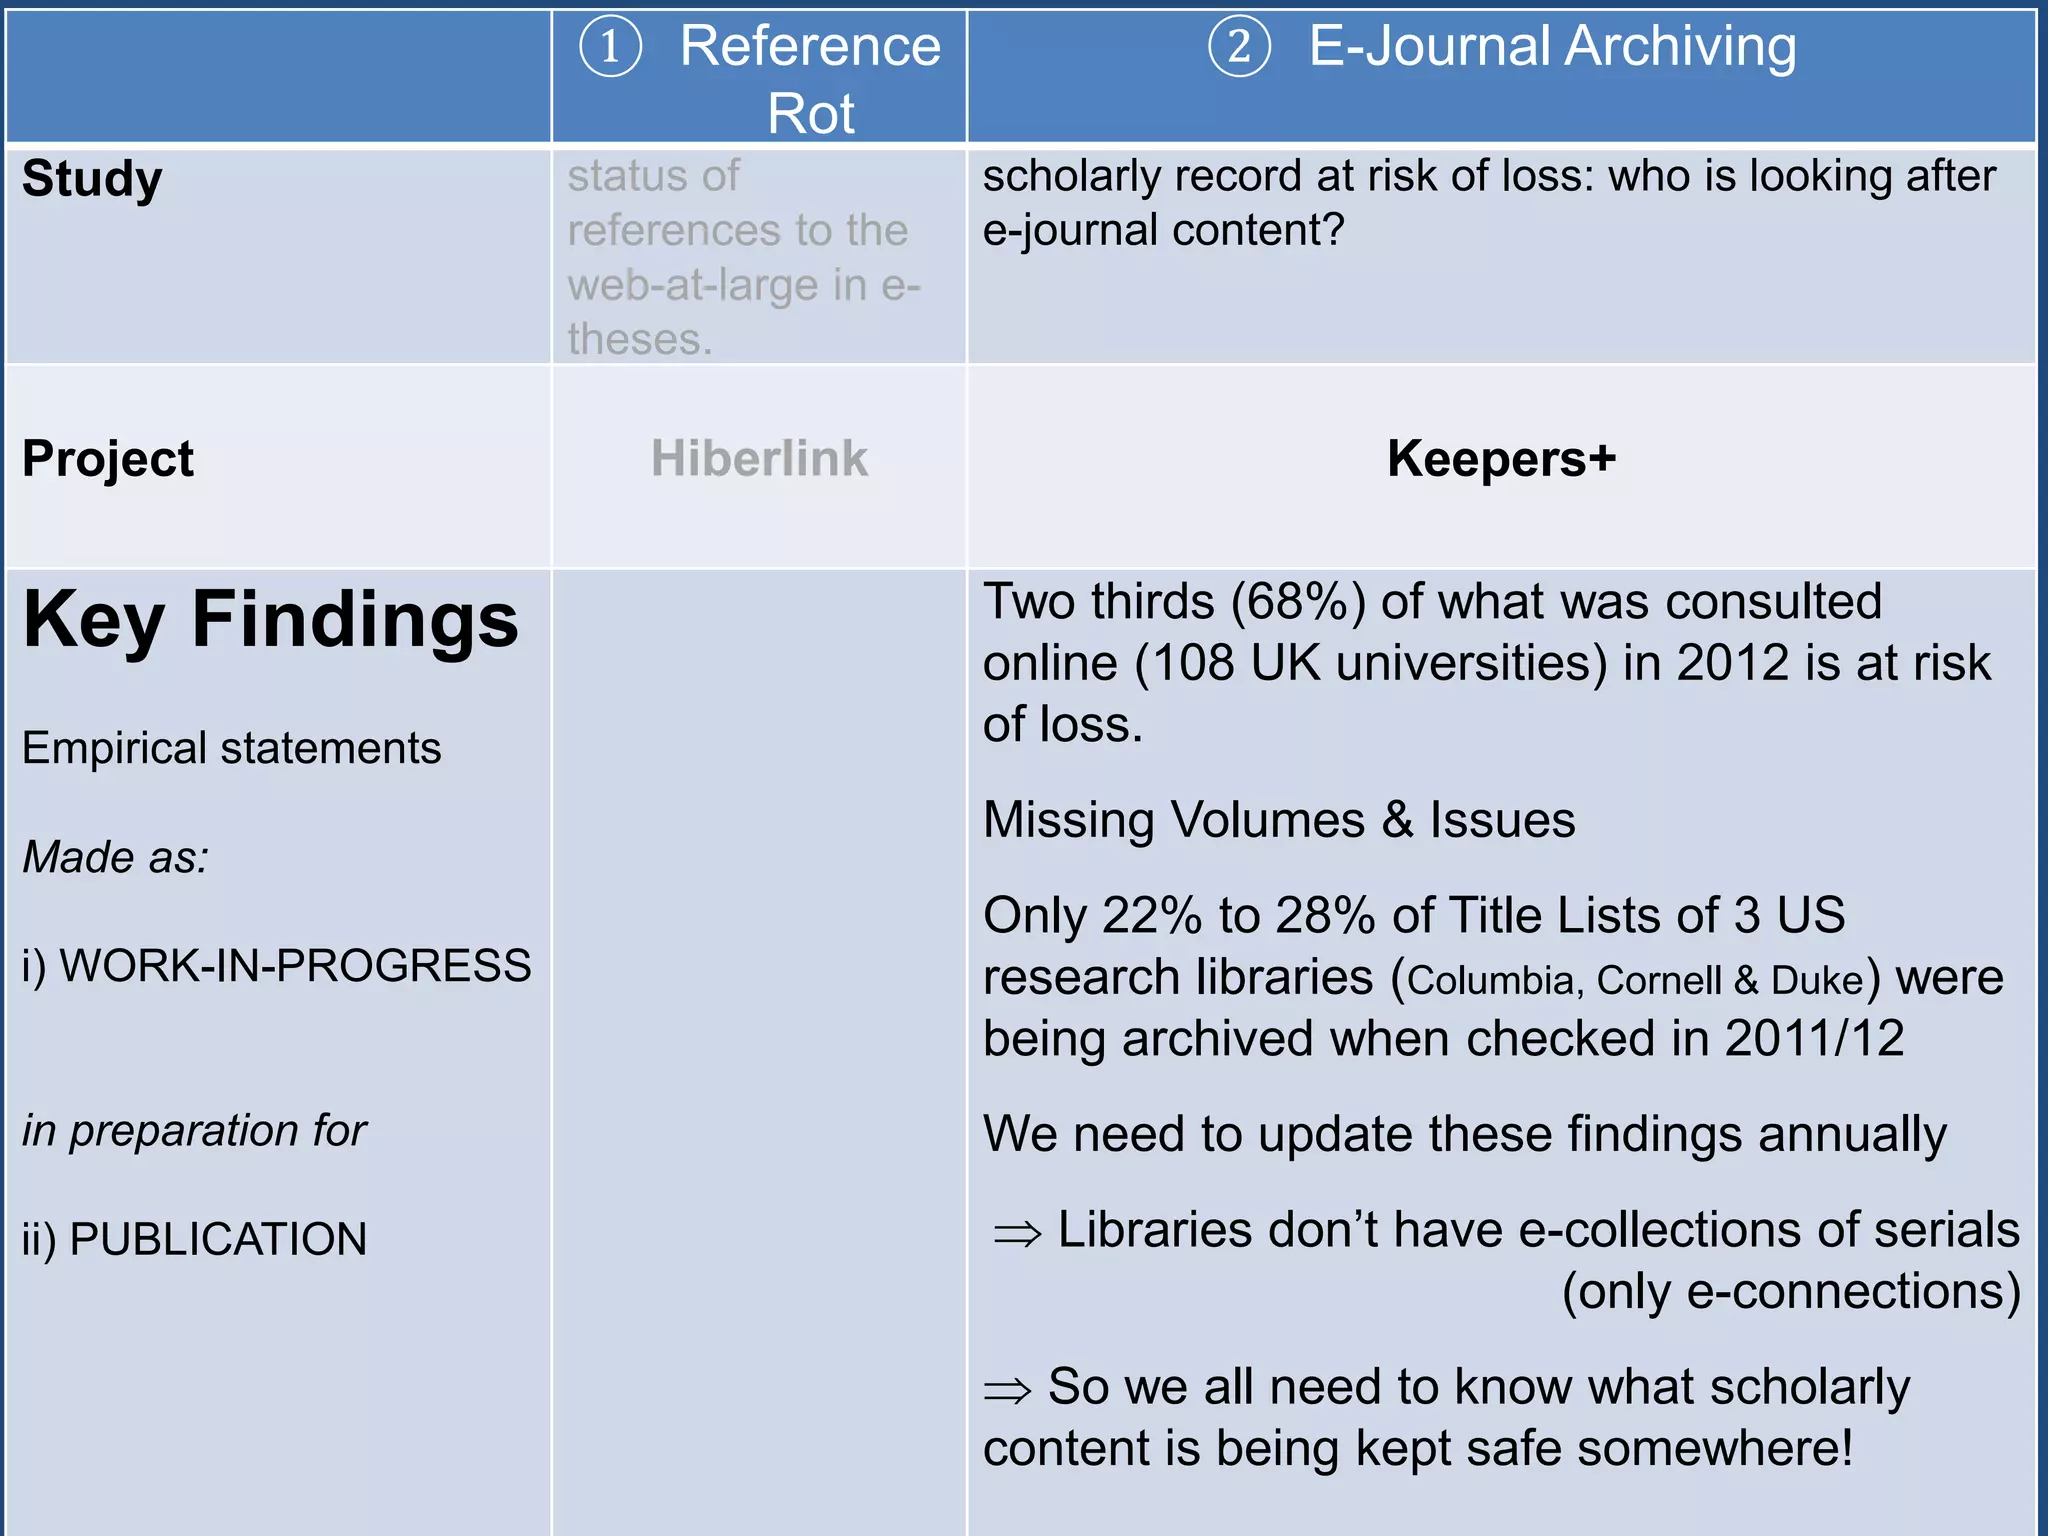Viewport: 2048px width, 1536px height.
Task: Click the 'Key Findings' heading
Action: 271,620
